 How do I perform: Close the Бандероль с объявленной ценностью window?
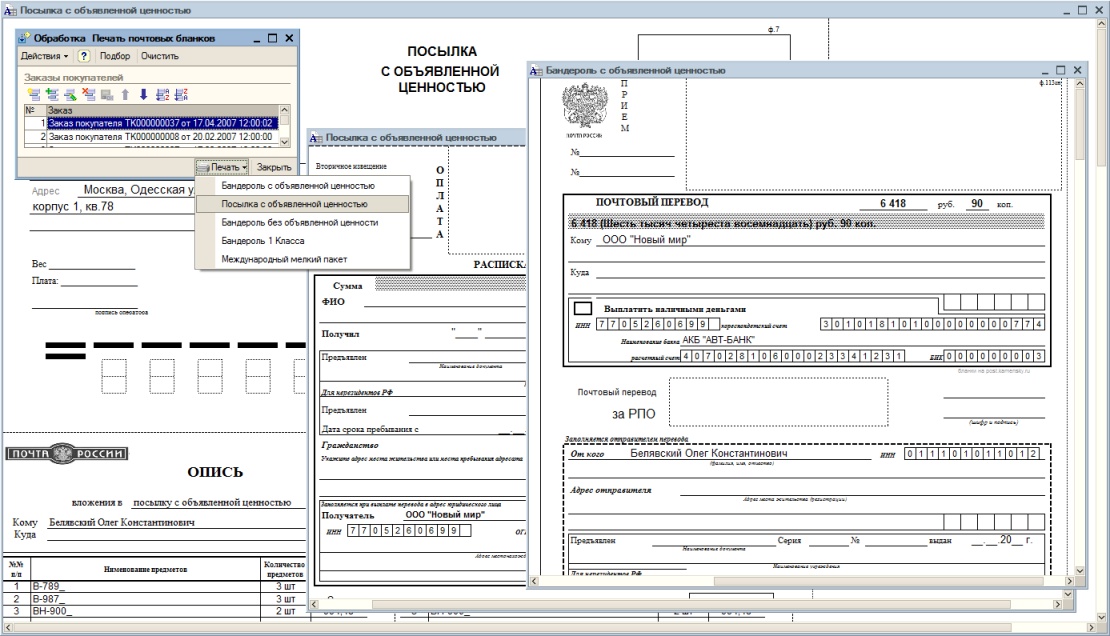[x=1077, y=70]
